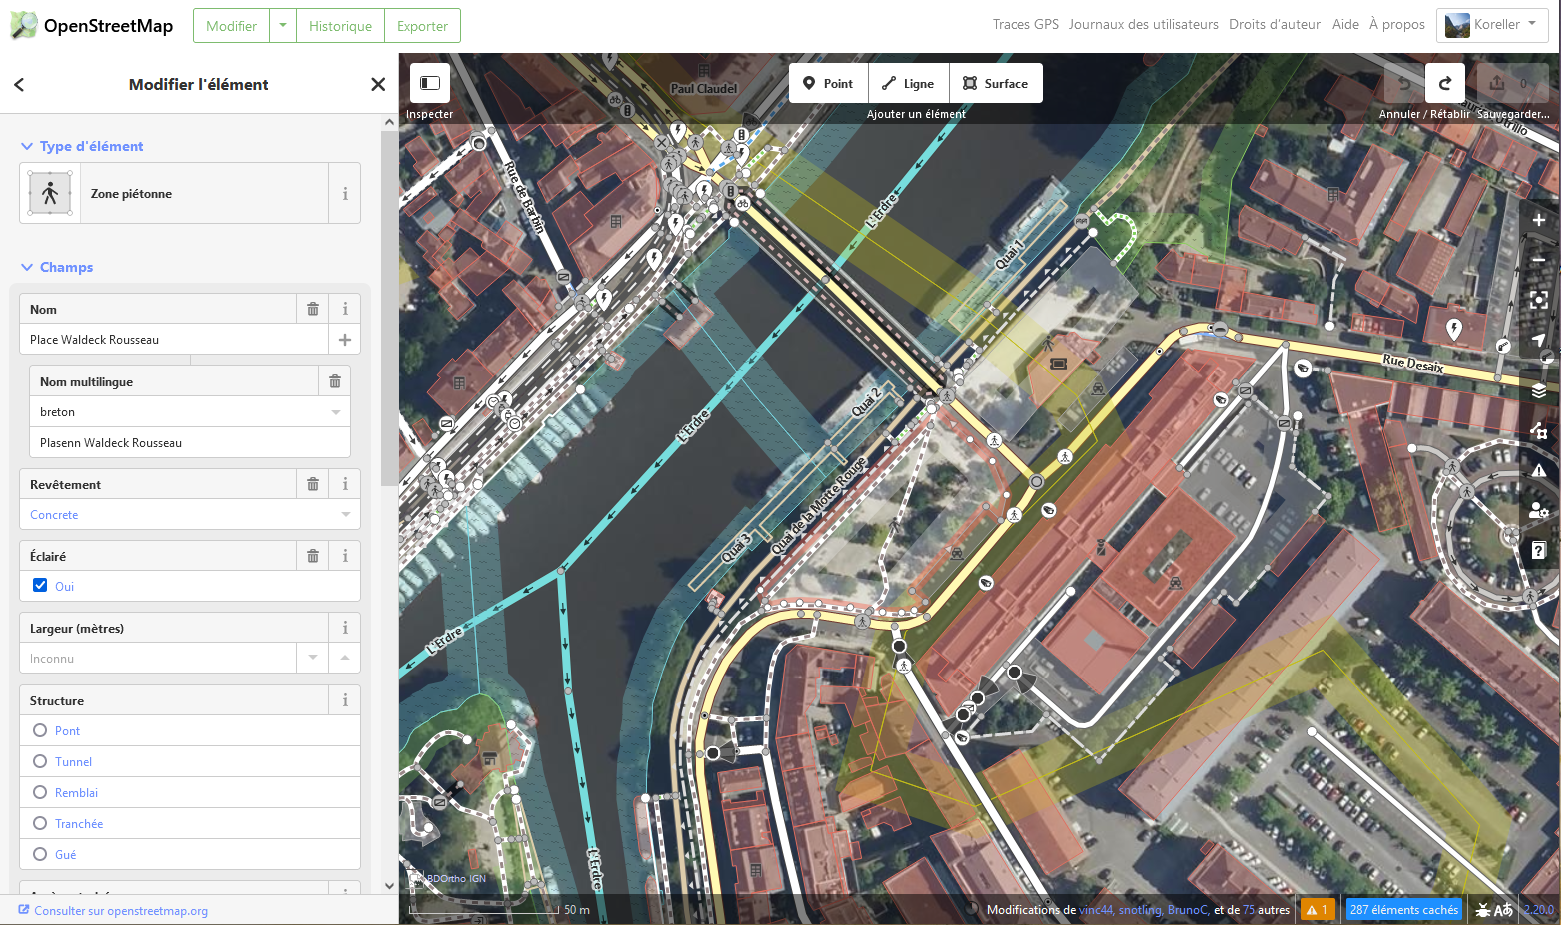This screenshot has width=1561, height=925.
Task: Open Consulter sur openstreetmap.org link
Action: [120, 911]
